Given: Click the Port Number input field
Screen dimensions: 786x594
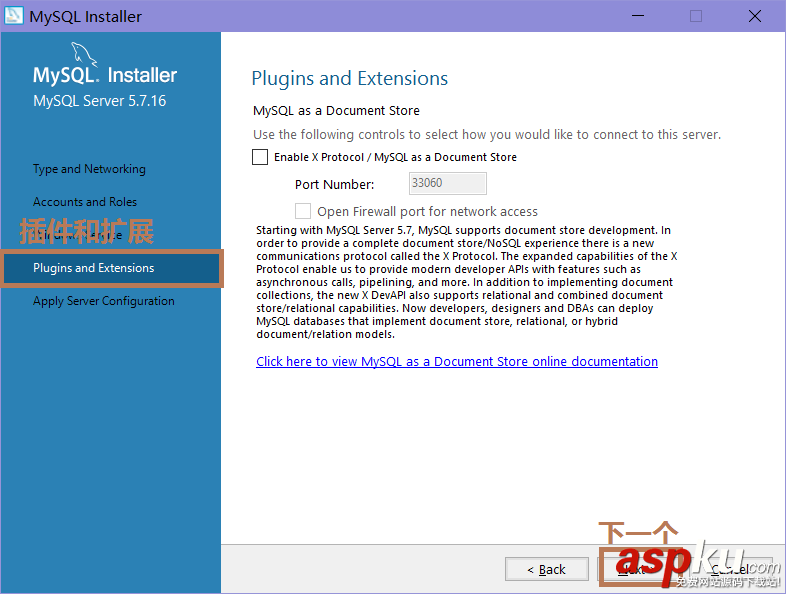Looking at the screenshot, I should [448, 183].
